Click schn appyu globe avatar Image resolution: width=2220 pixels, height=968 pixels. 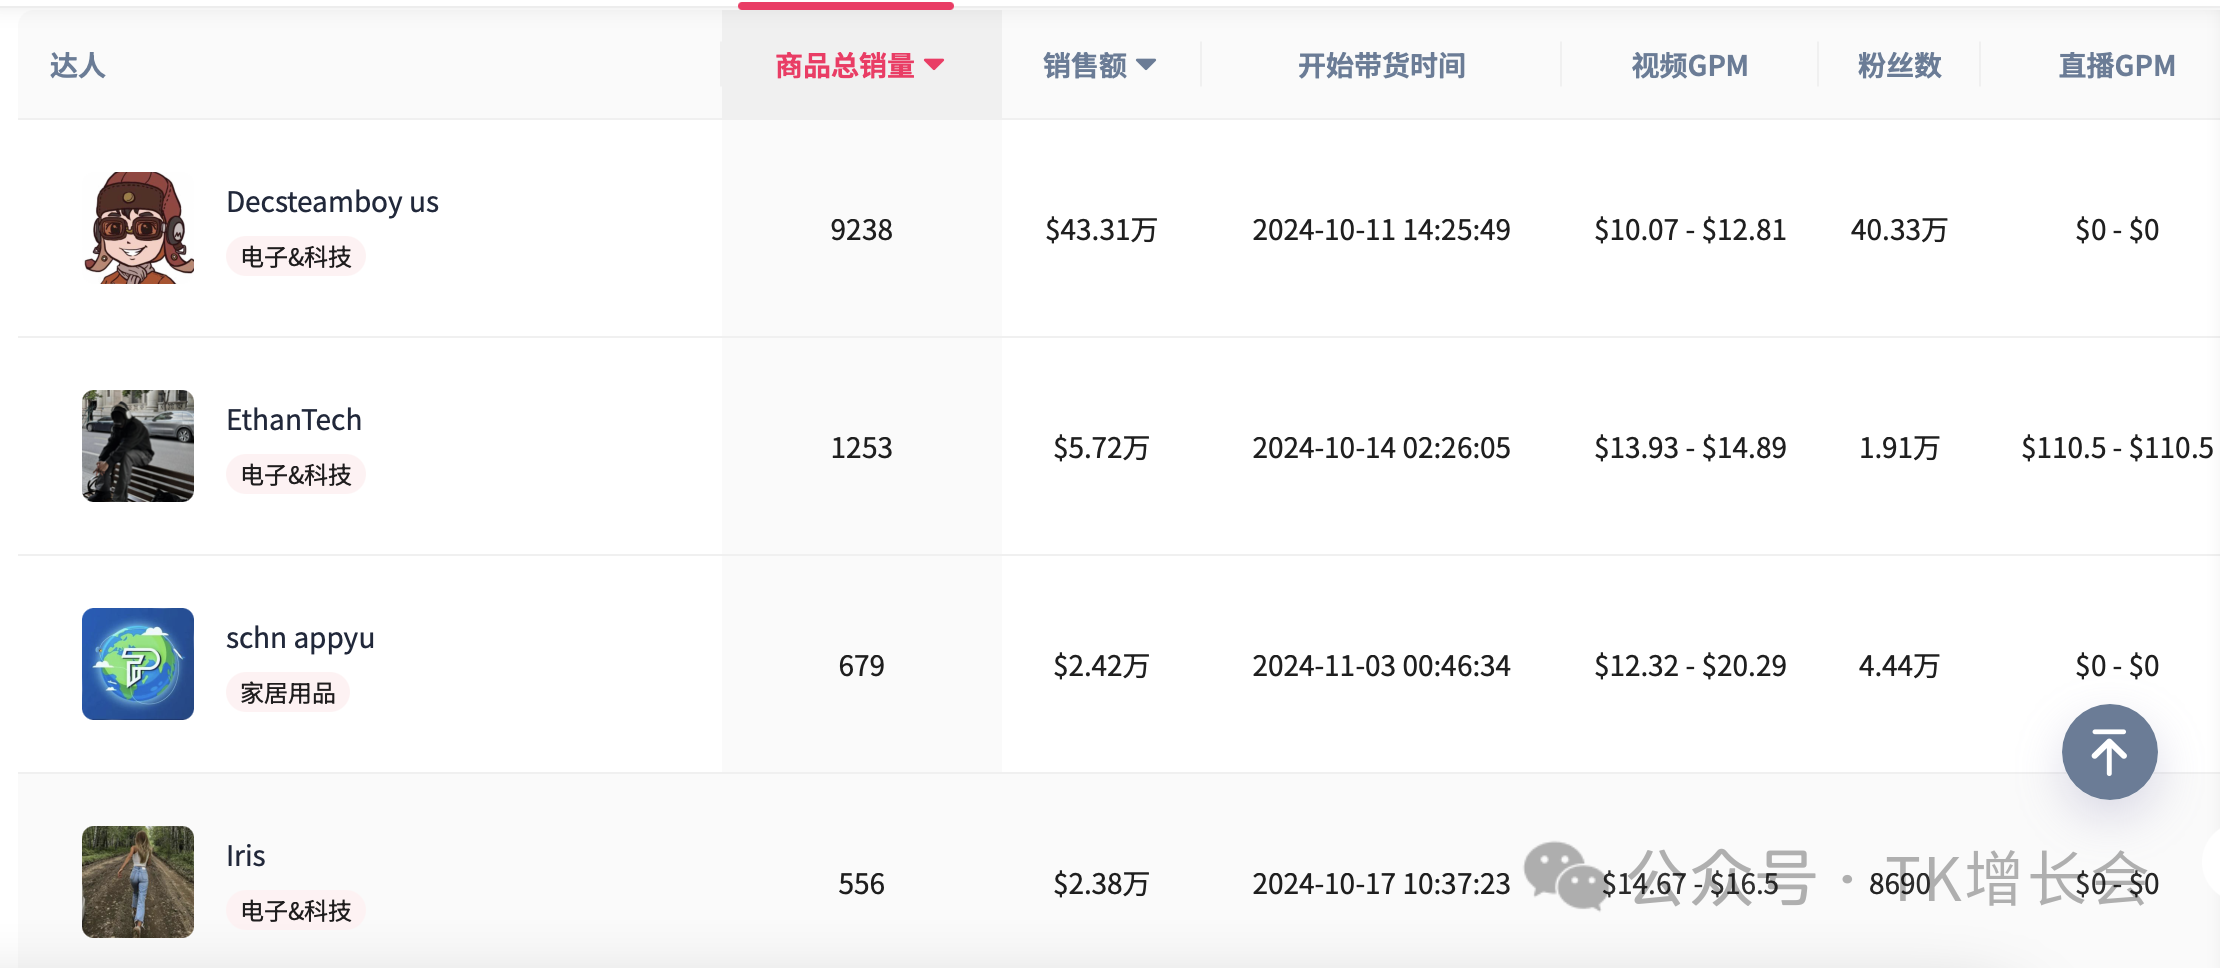138,664
